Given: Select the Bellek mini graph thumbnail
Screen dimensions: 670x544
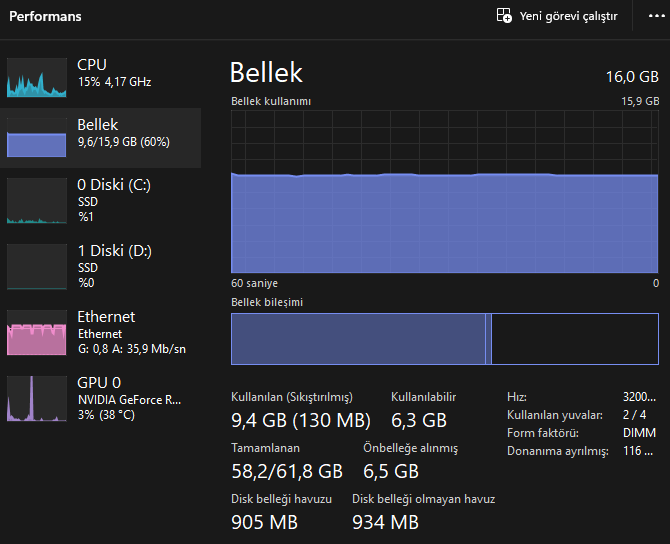Looking at the screenshot, I should point(37,138).
